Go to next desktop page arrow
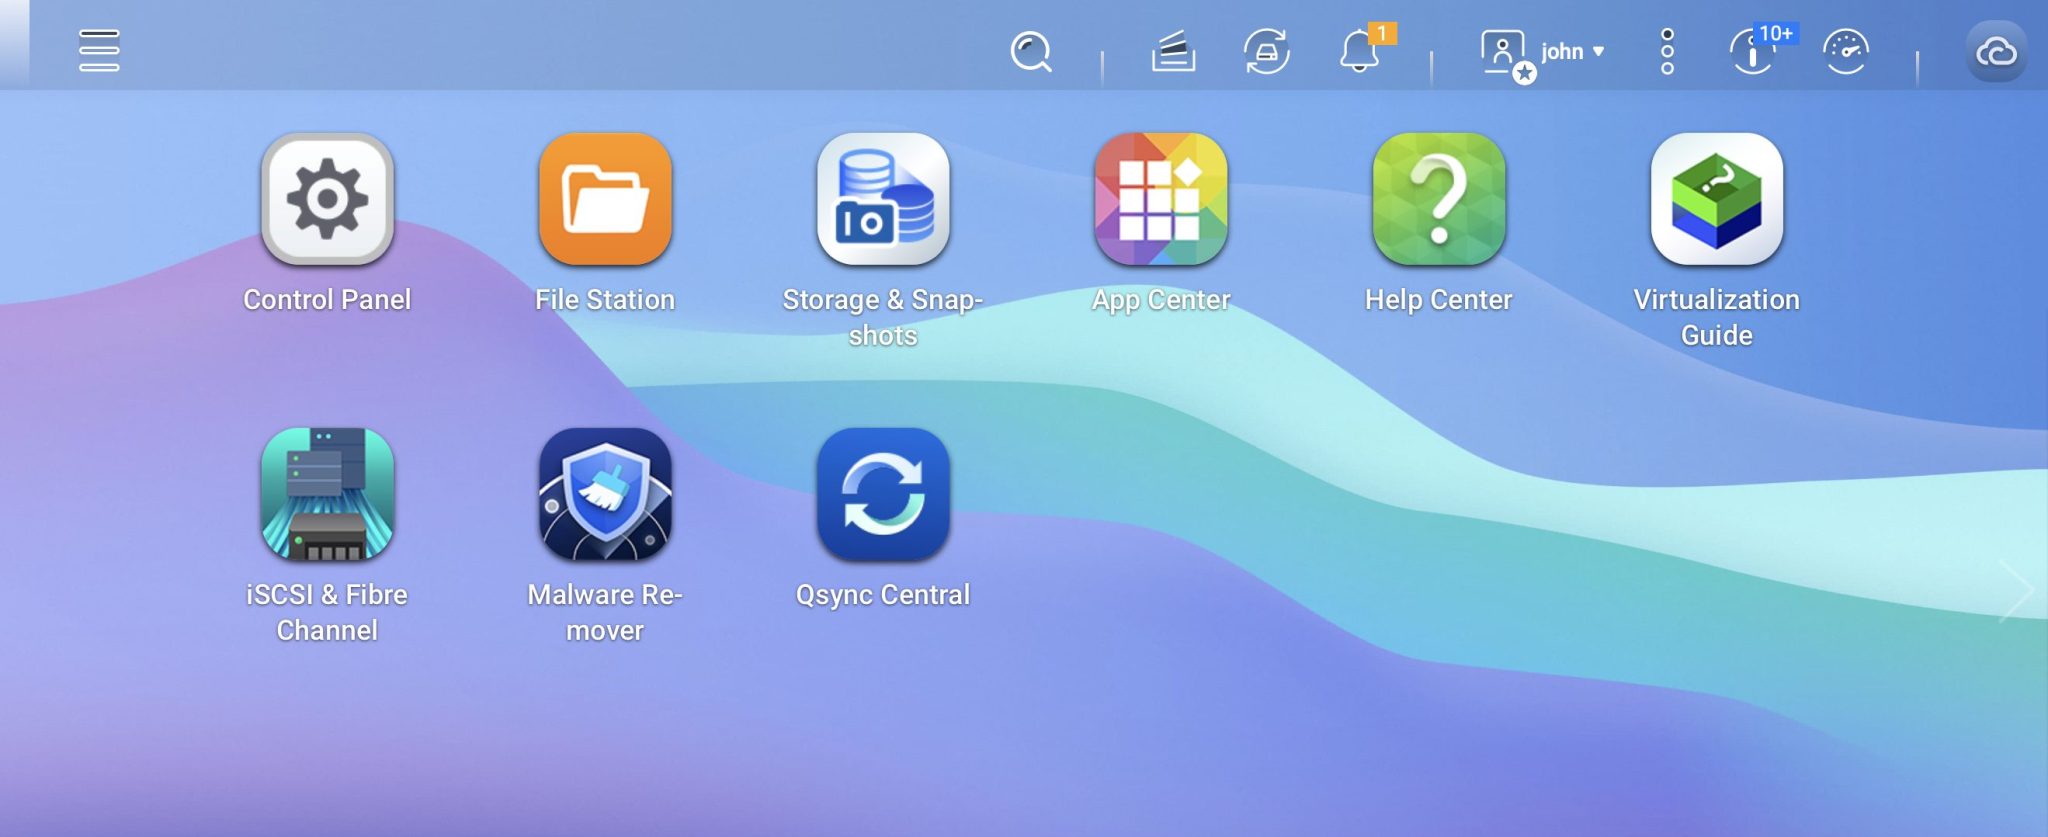 point(2015,591)
